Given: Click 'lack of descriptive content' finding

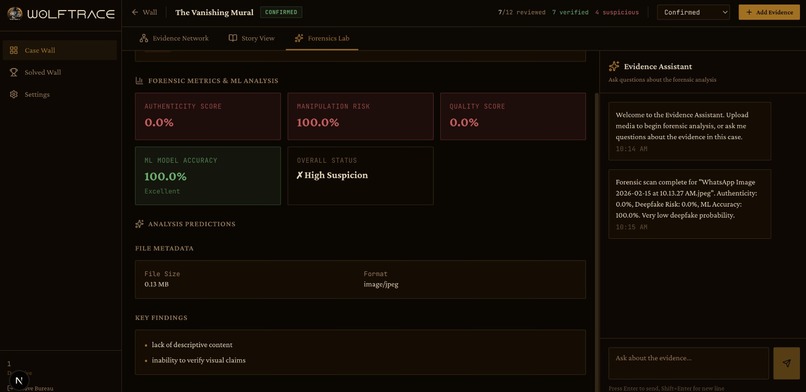Looking at the screenshot, I should (192, 345).
